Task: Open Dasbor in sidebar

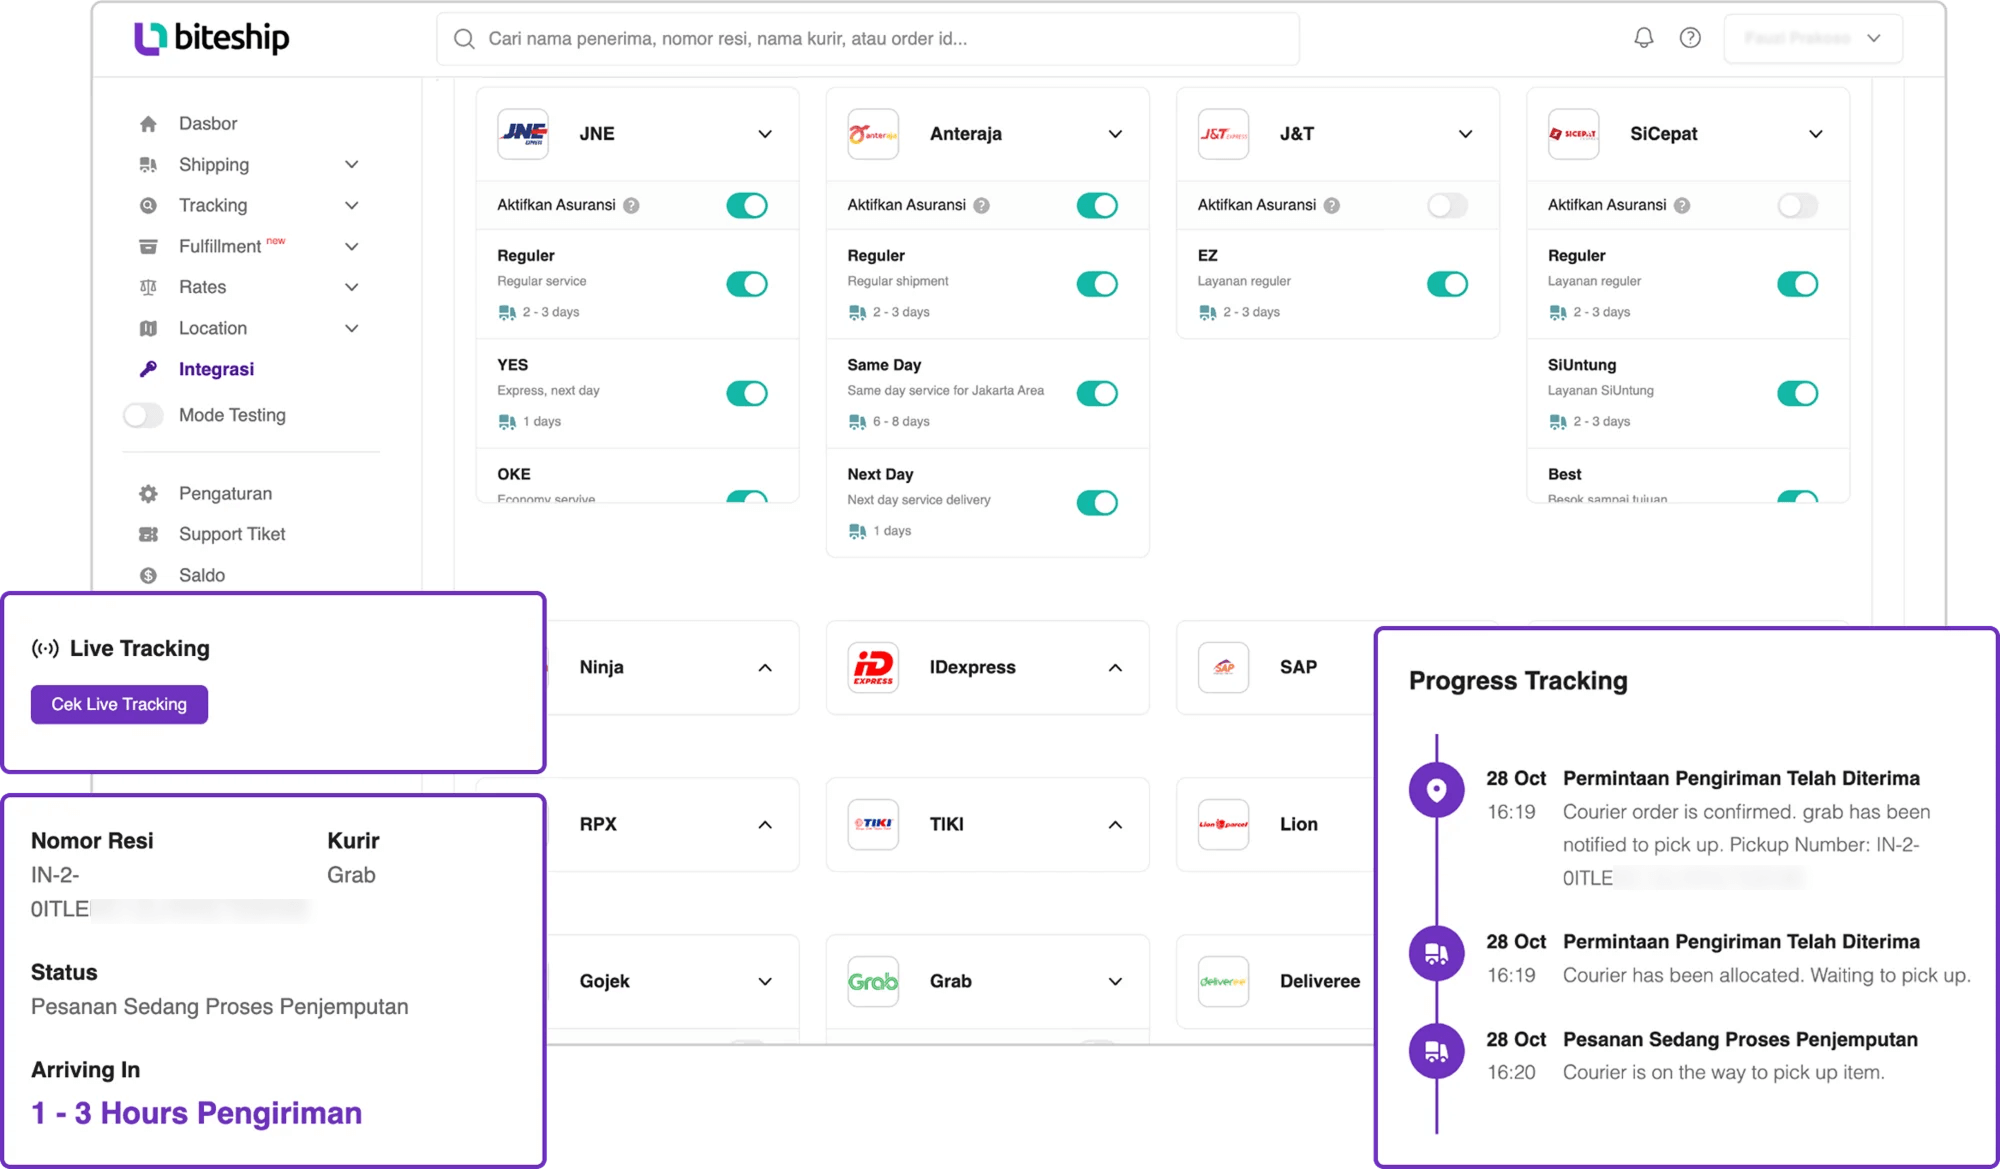Action: [x=208, y=124]
